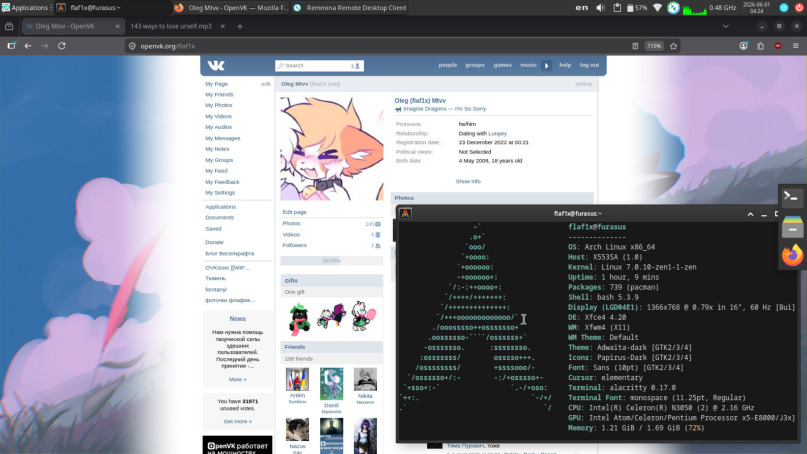807x454 pixels.
Task: Open the file manager from side dock
Action: click(x=792, y=225)
